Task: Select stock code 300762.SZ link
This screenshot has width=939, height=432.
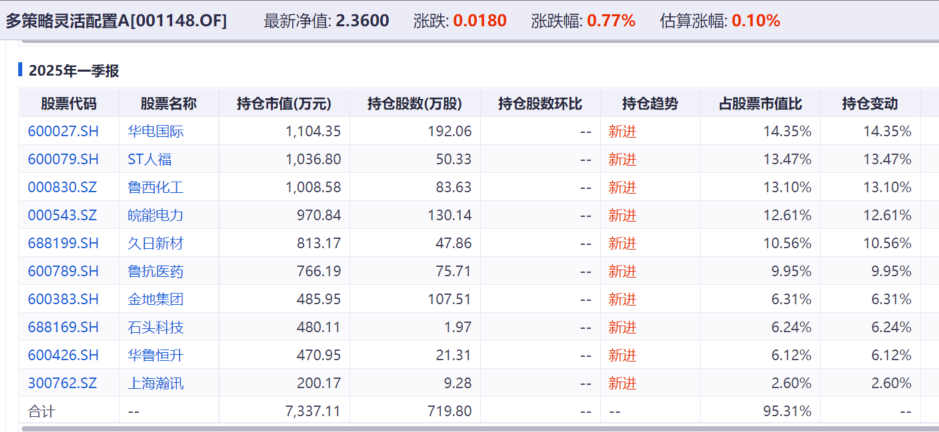Action: click(x=63, y=383)
